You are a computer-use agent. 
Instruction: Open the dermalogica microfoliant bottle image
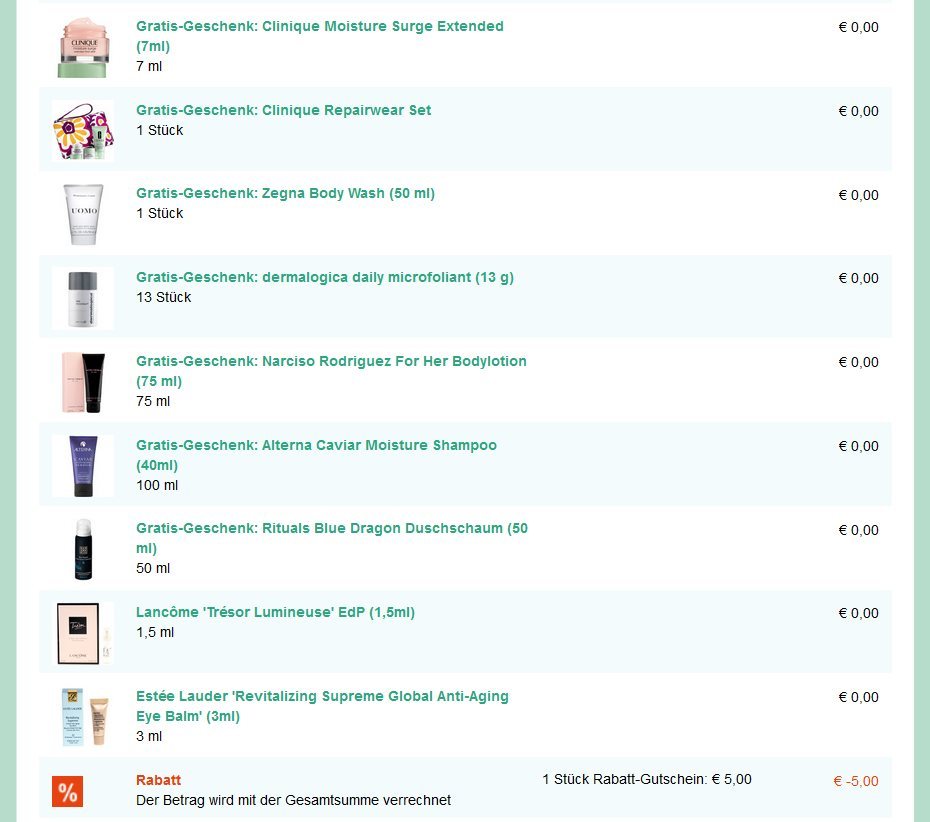click(82, 298)
